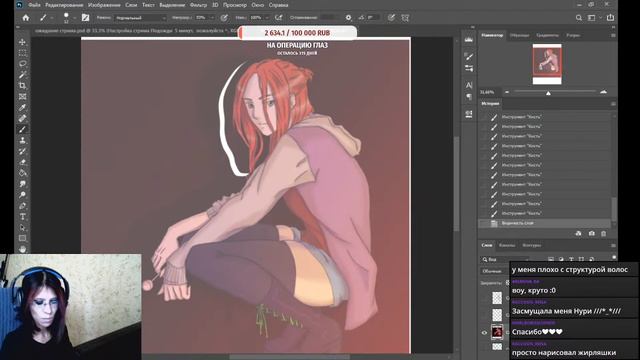Select the Pen tool
This screenshot has width=640, height=360.
pyautogui.click(x=22, y=206)
